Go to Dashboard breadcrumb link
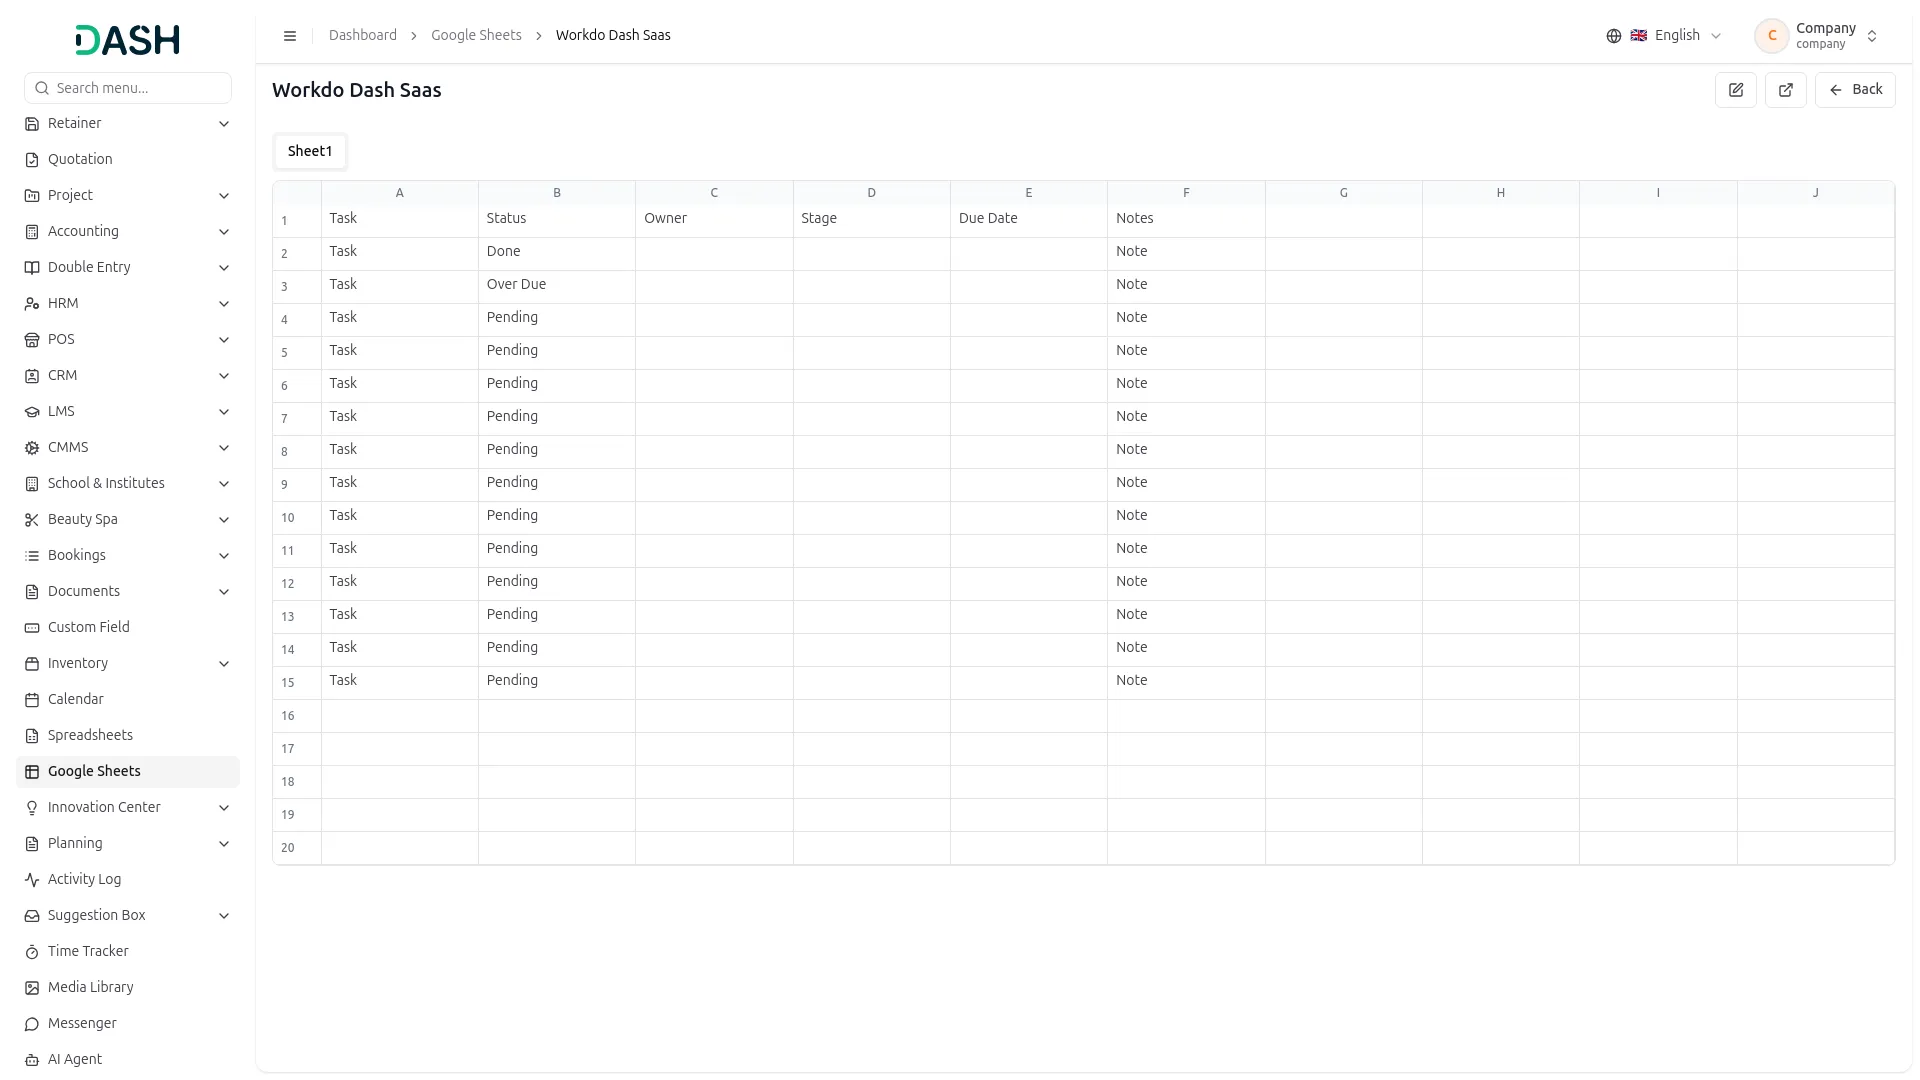This screenshot has height=1080, width=1920. [363, 36]
